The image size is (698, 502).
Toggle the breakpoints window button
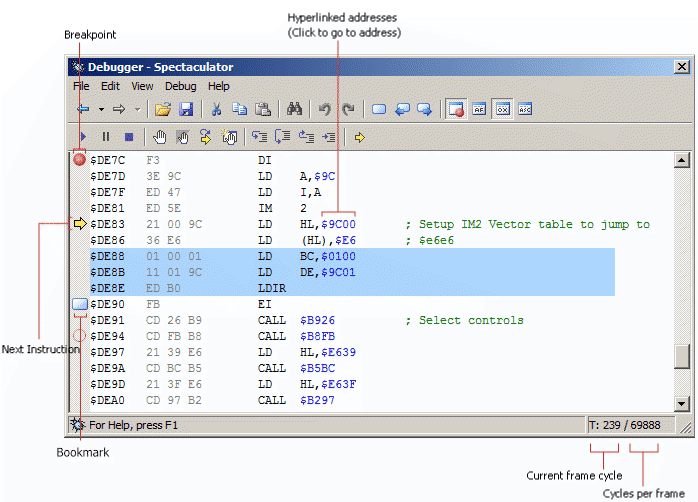pyautogui.click(x=456, y=109)
